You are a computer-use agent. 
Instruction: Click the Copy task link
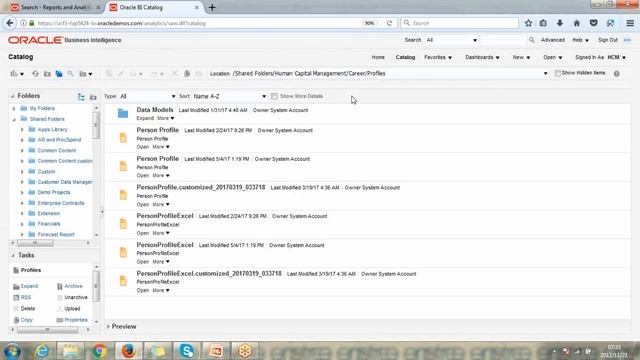click(27, 320)
